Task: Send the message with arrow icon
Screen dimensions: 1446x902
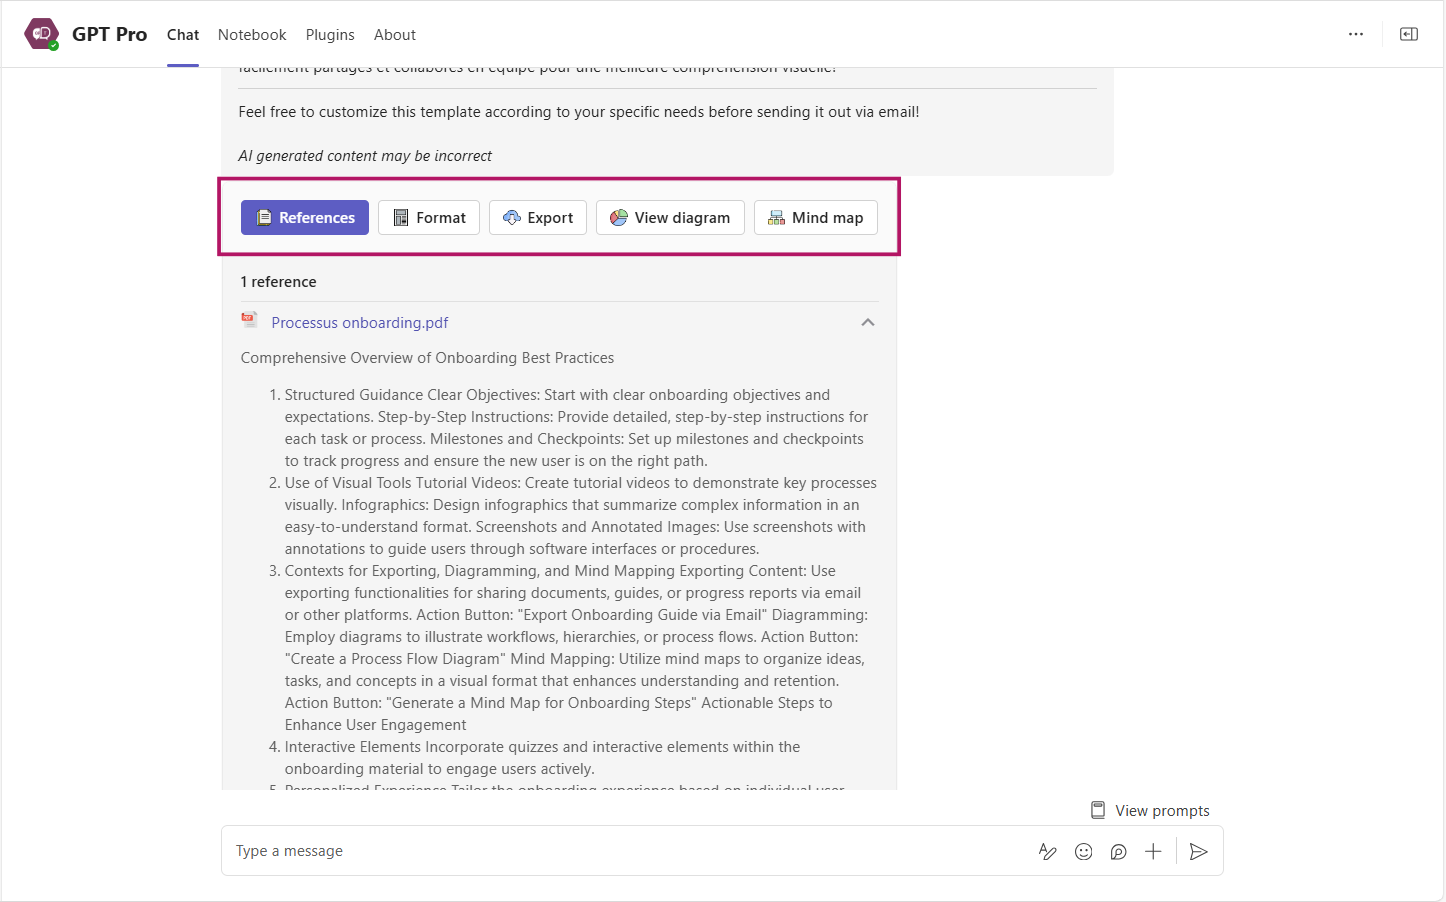Action: 1198,851
